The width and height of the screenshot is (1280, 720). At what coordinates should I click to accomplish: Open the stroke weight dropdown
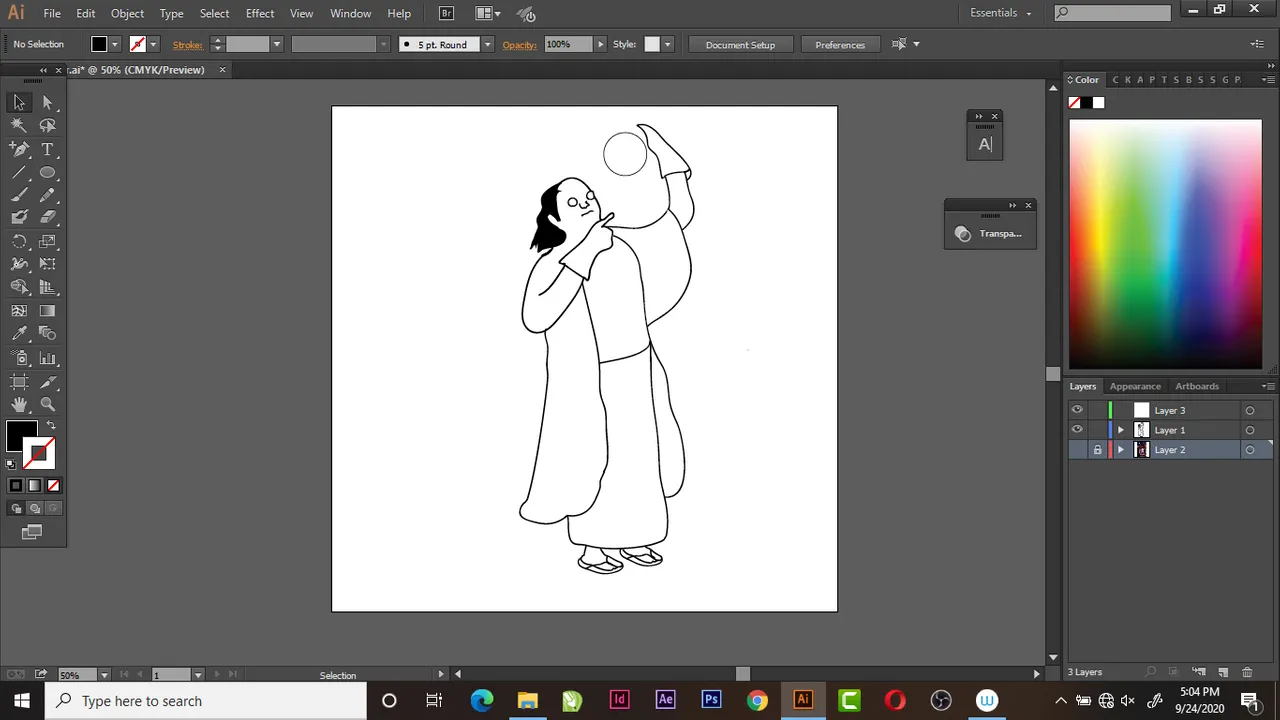point(277,44)
